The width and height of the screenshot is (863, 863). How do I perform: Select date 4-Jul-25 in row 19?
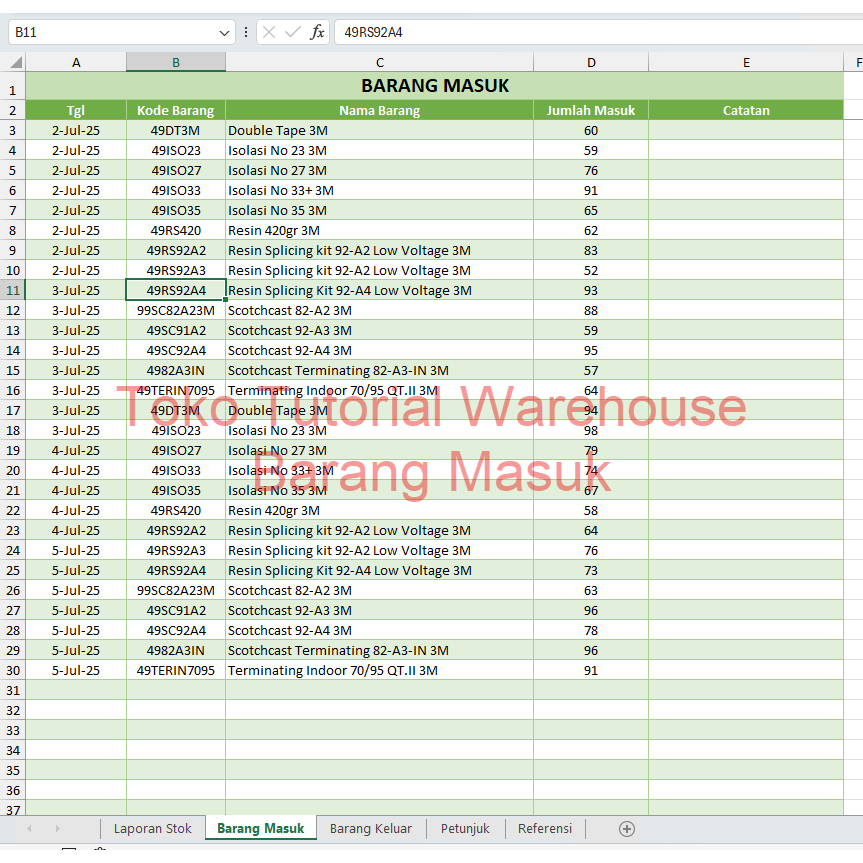76,450
